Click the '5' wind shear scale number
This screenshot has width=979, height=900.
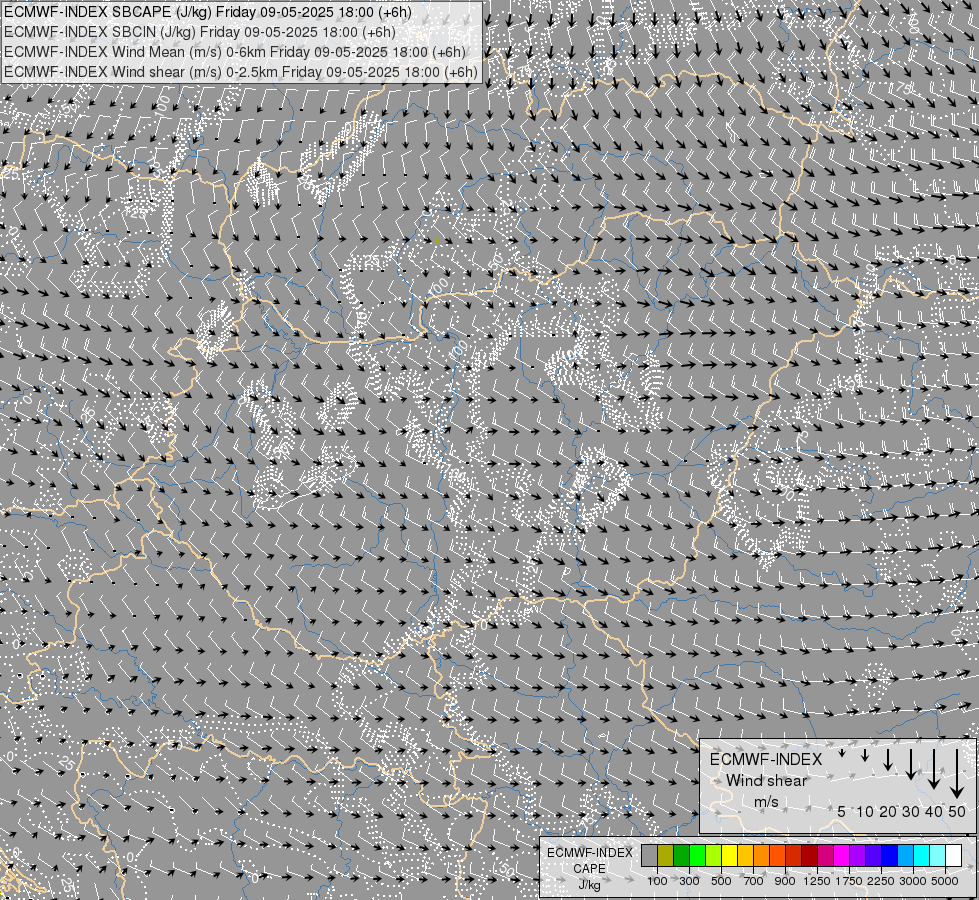pyautogui.click(x=842, y=811)
